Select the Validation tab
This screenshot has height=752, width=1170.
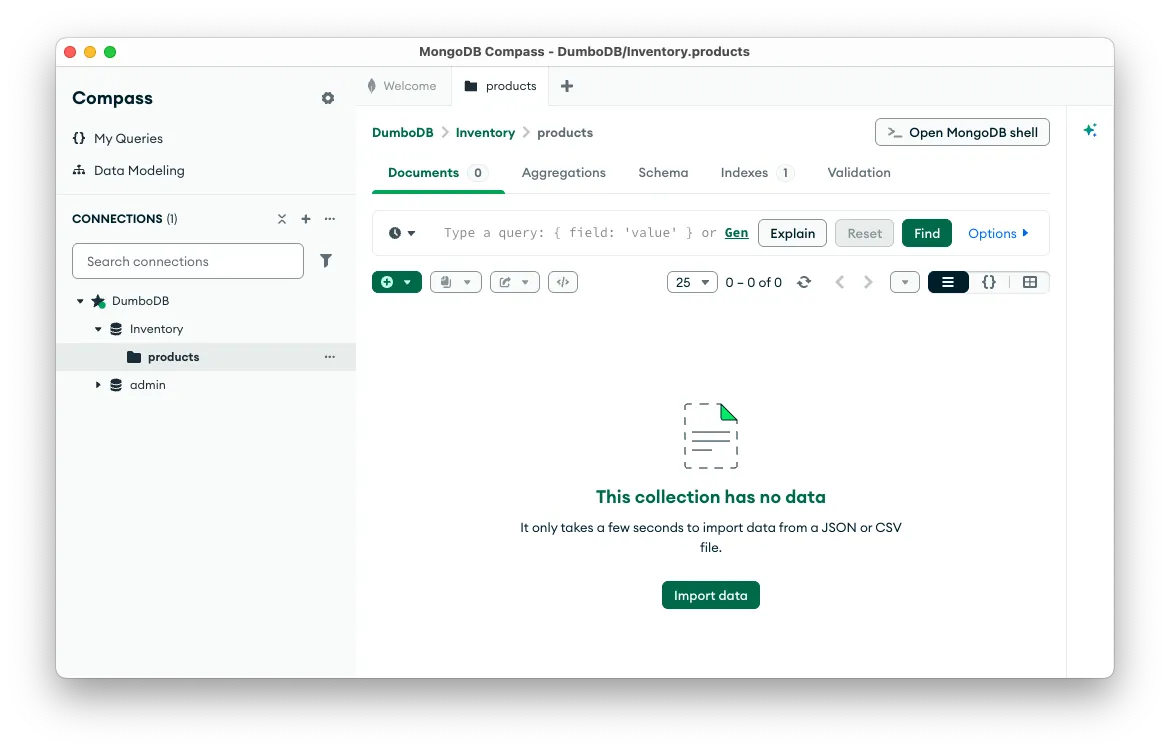[859, 172]
